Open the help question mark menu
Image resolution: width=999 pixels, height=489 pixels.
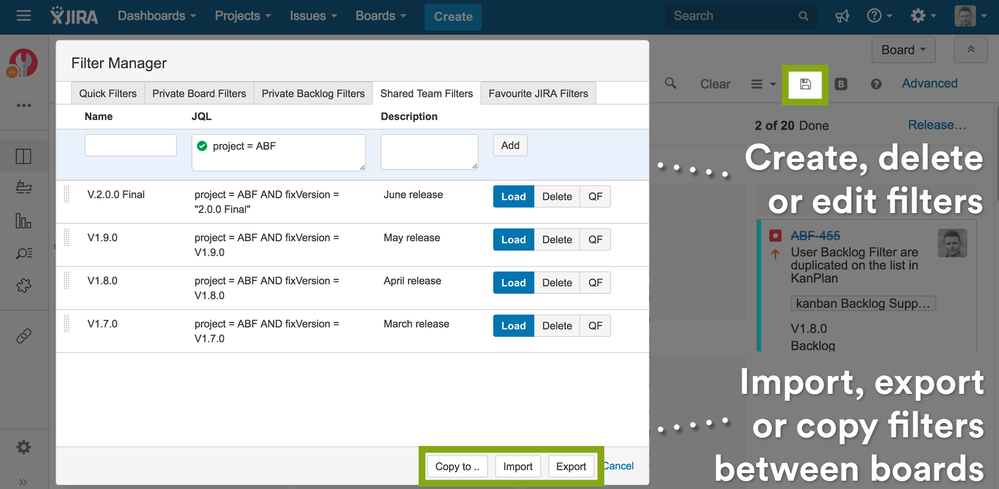[879, 17]
